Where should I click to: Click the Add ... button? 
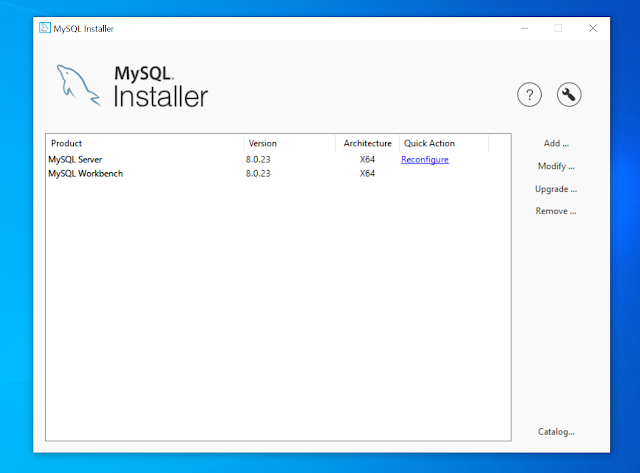coord(556,143)
